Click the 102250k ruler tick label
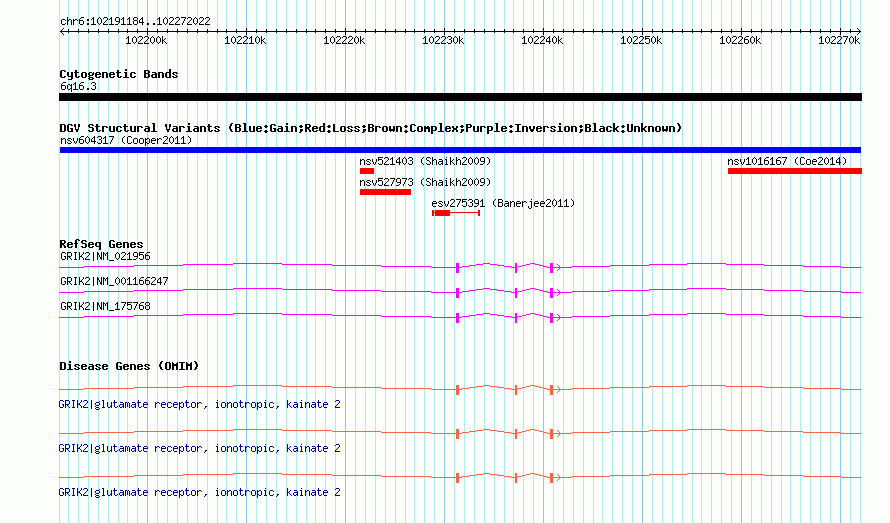Image resolution: width=890 pixels, height=523 pixels. click(641, 40)
